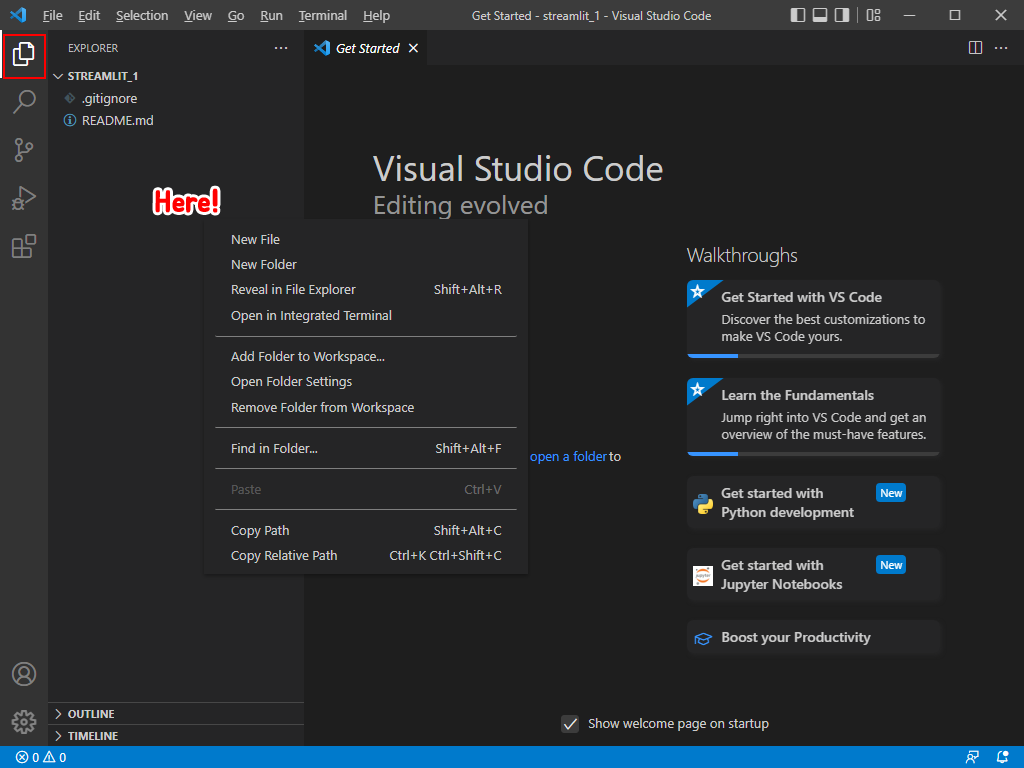Viewport: 1024px width, 768px height.
Task: Collapse the STREAMLIT_1 folder section
Action: pyautogui.click(x=176, y=76)
